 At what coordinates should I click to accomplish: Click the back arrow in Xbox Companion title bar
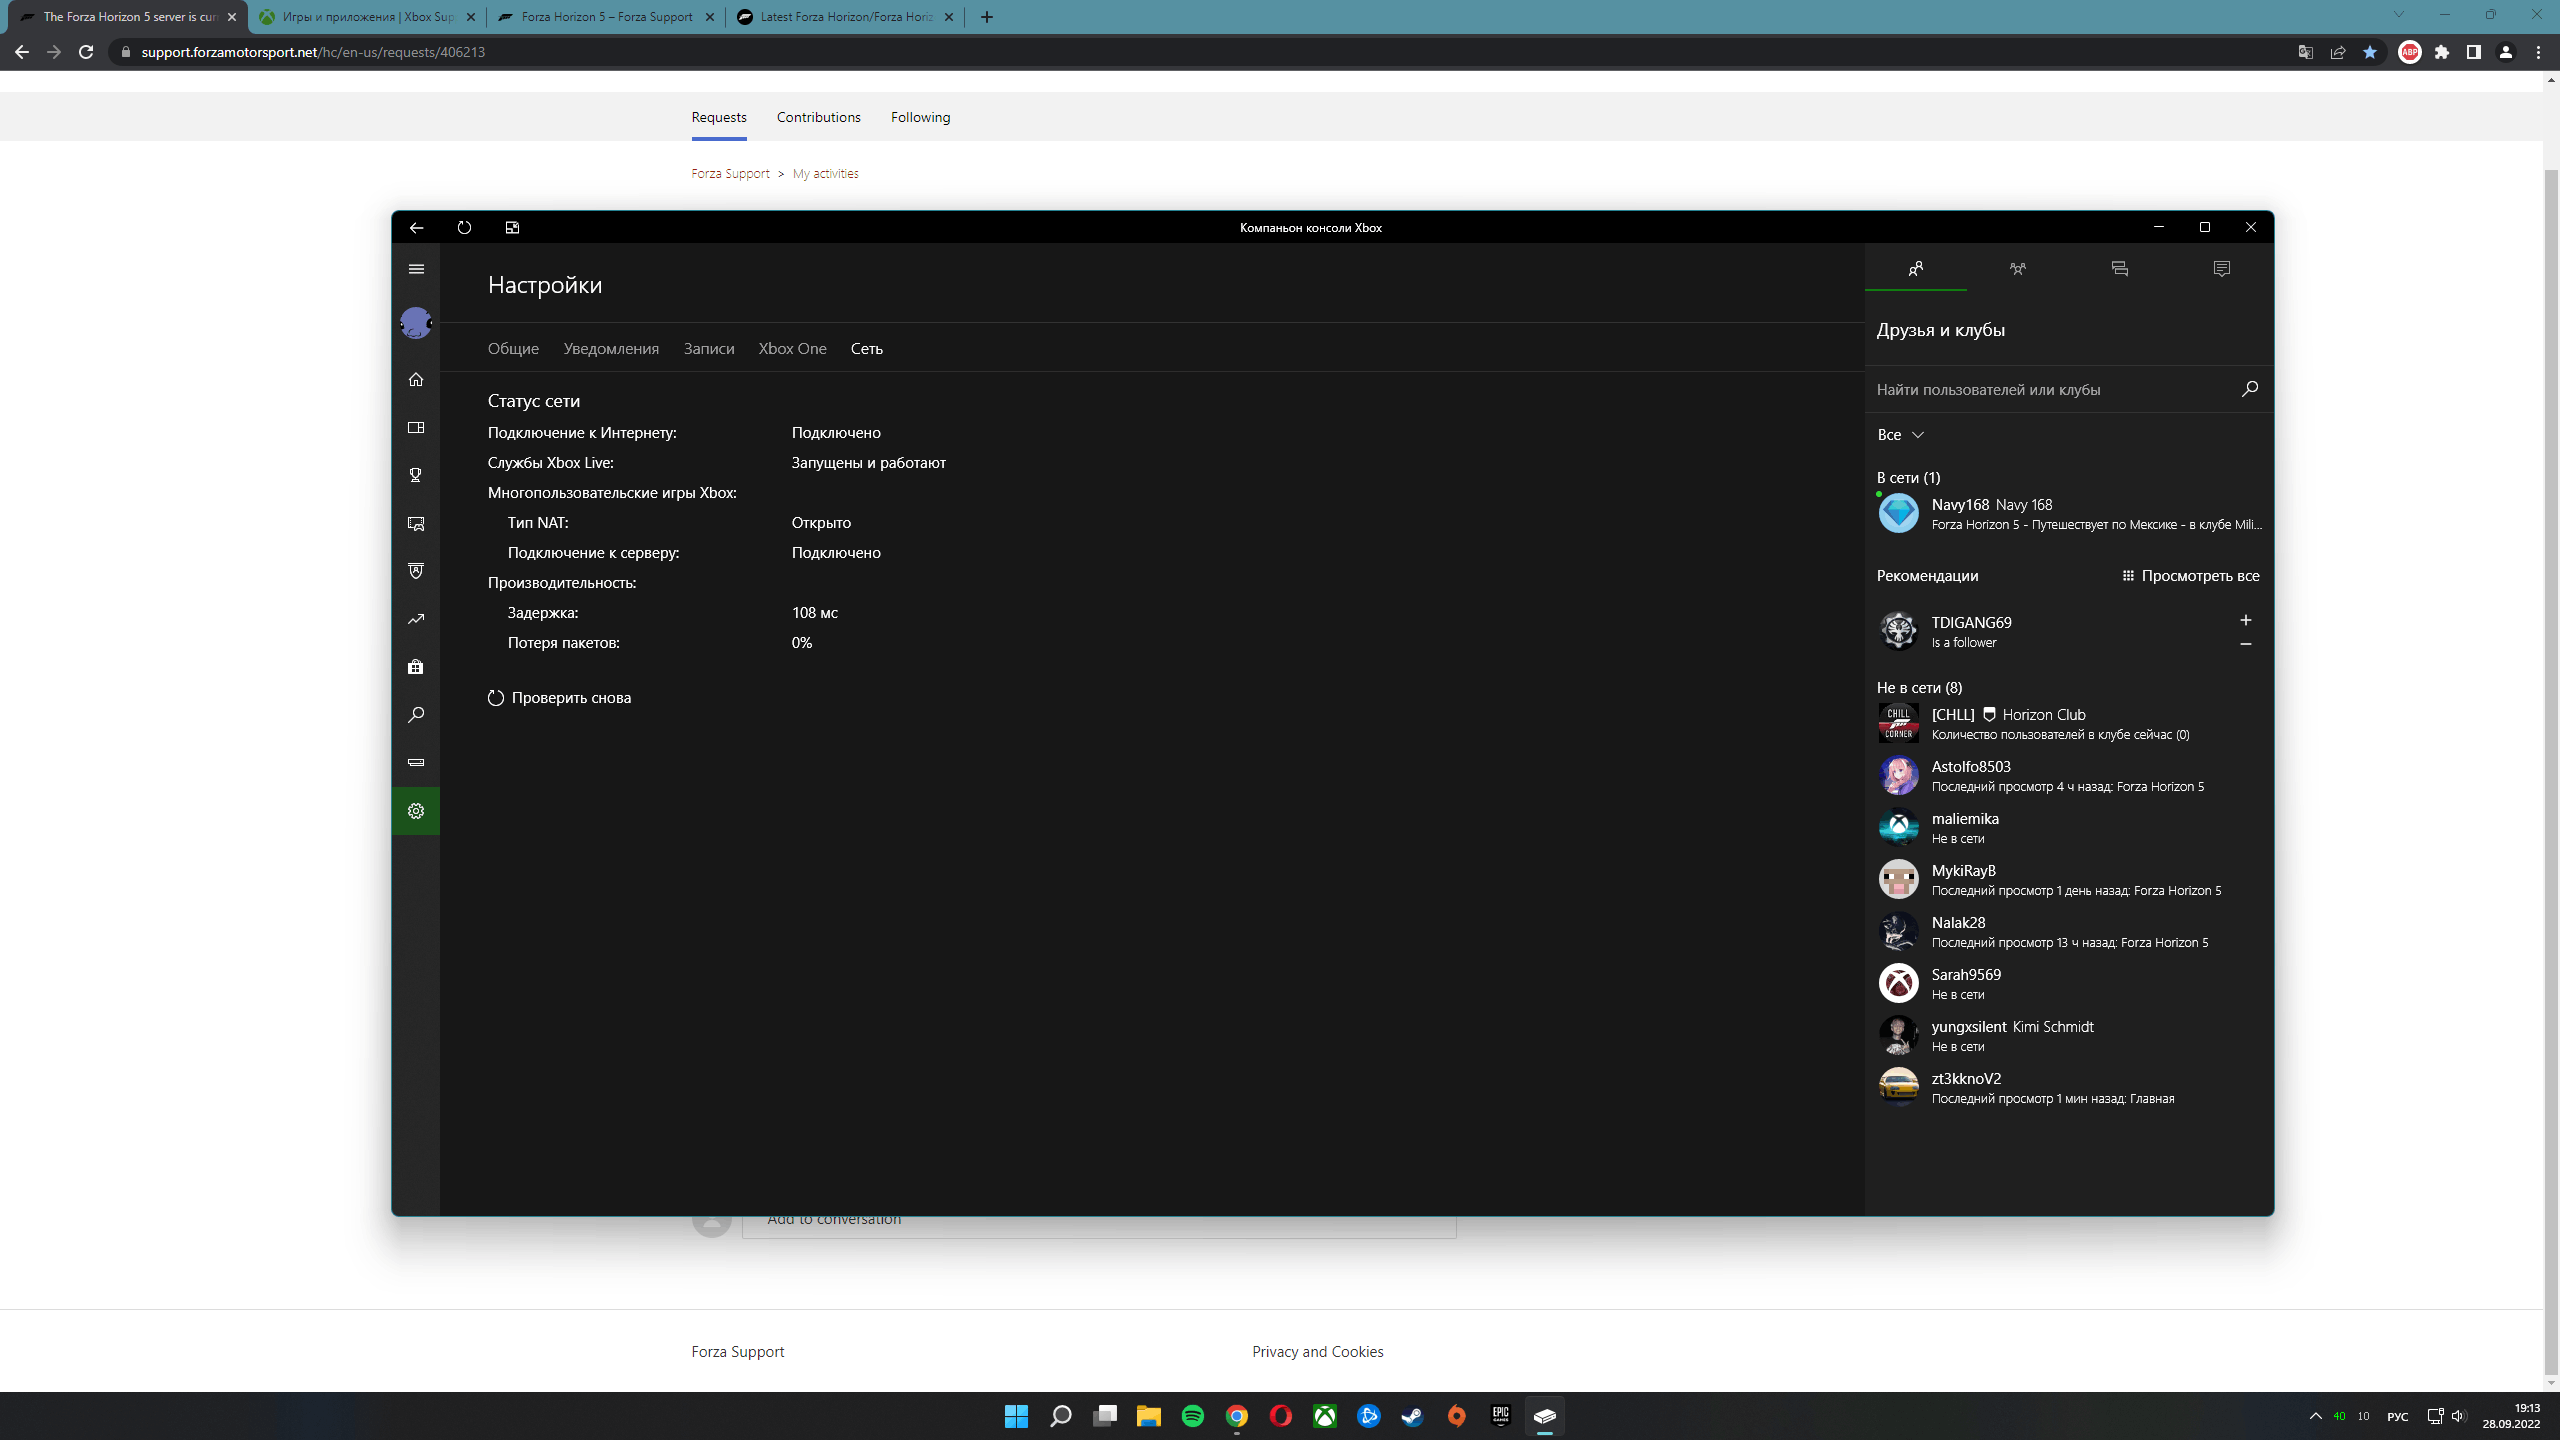click(x=416, y=228)
